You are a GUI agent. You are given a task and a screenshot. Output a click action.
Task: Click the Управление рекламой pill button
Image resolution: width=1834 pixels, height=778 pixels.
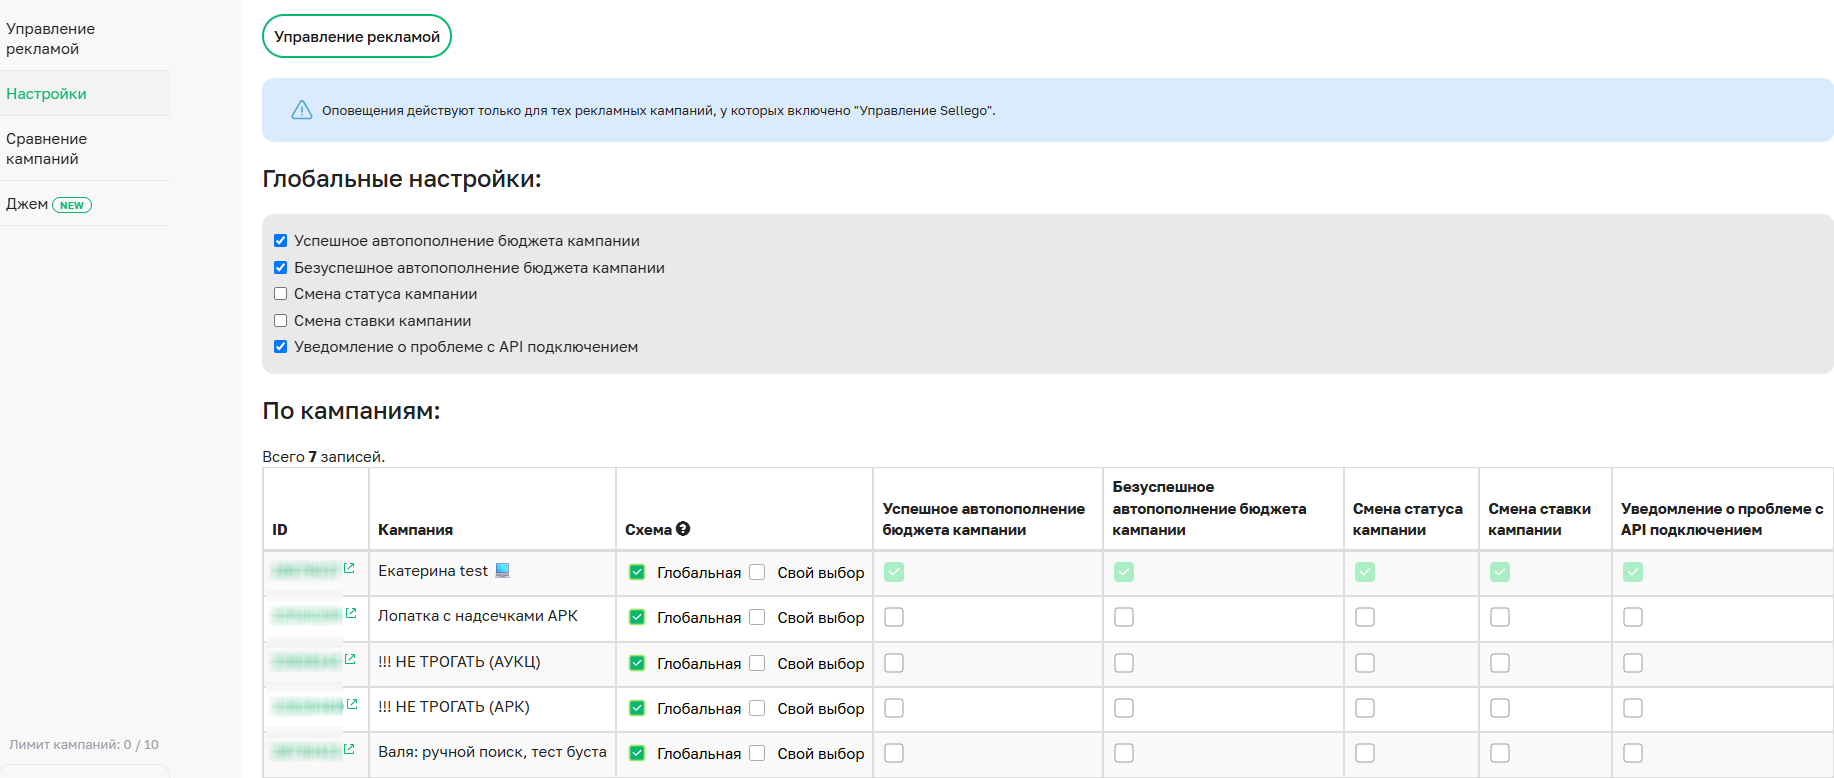(x=357, y=37)
